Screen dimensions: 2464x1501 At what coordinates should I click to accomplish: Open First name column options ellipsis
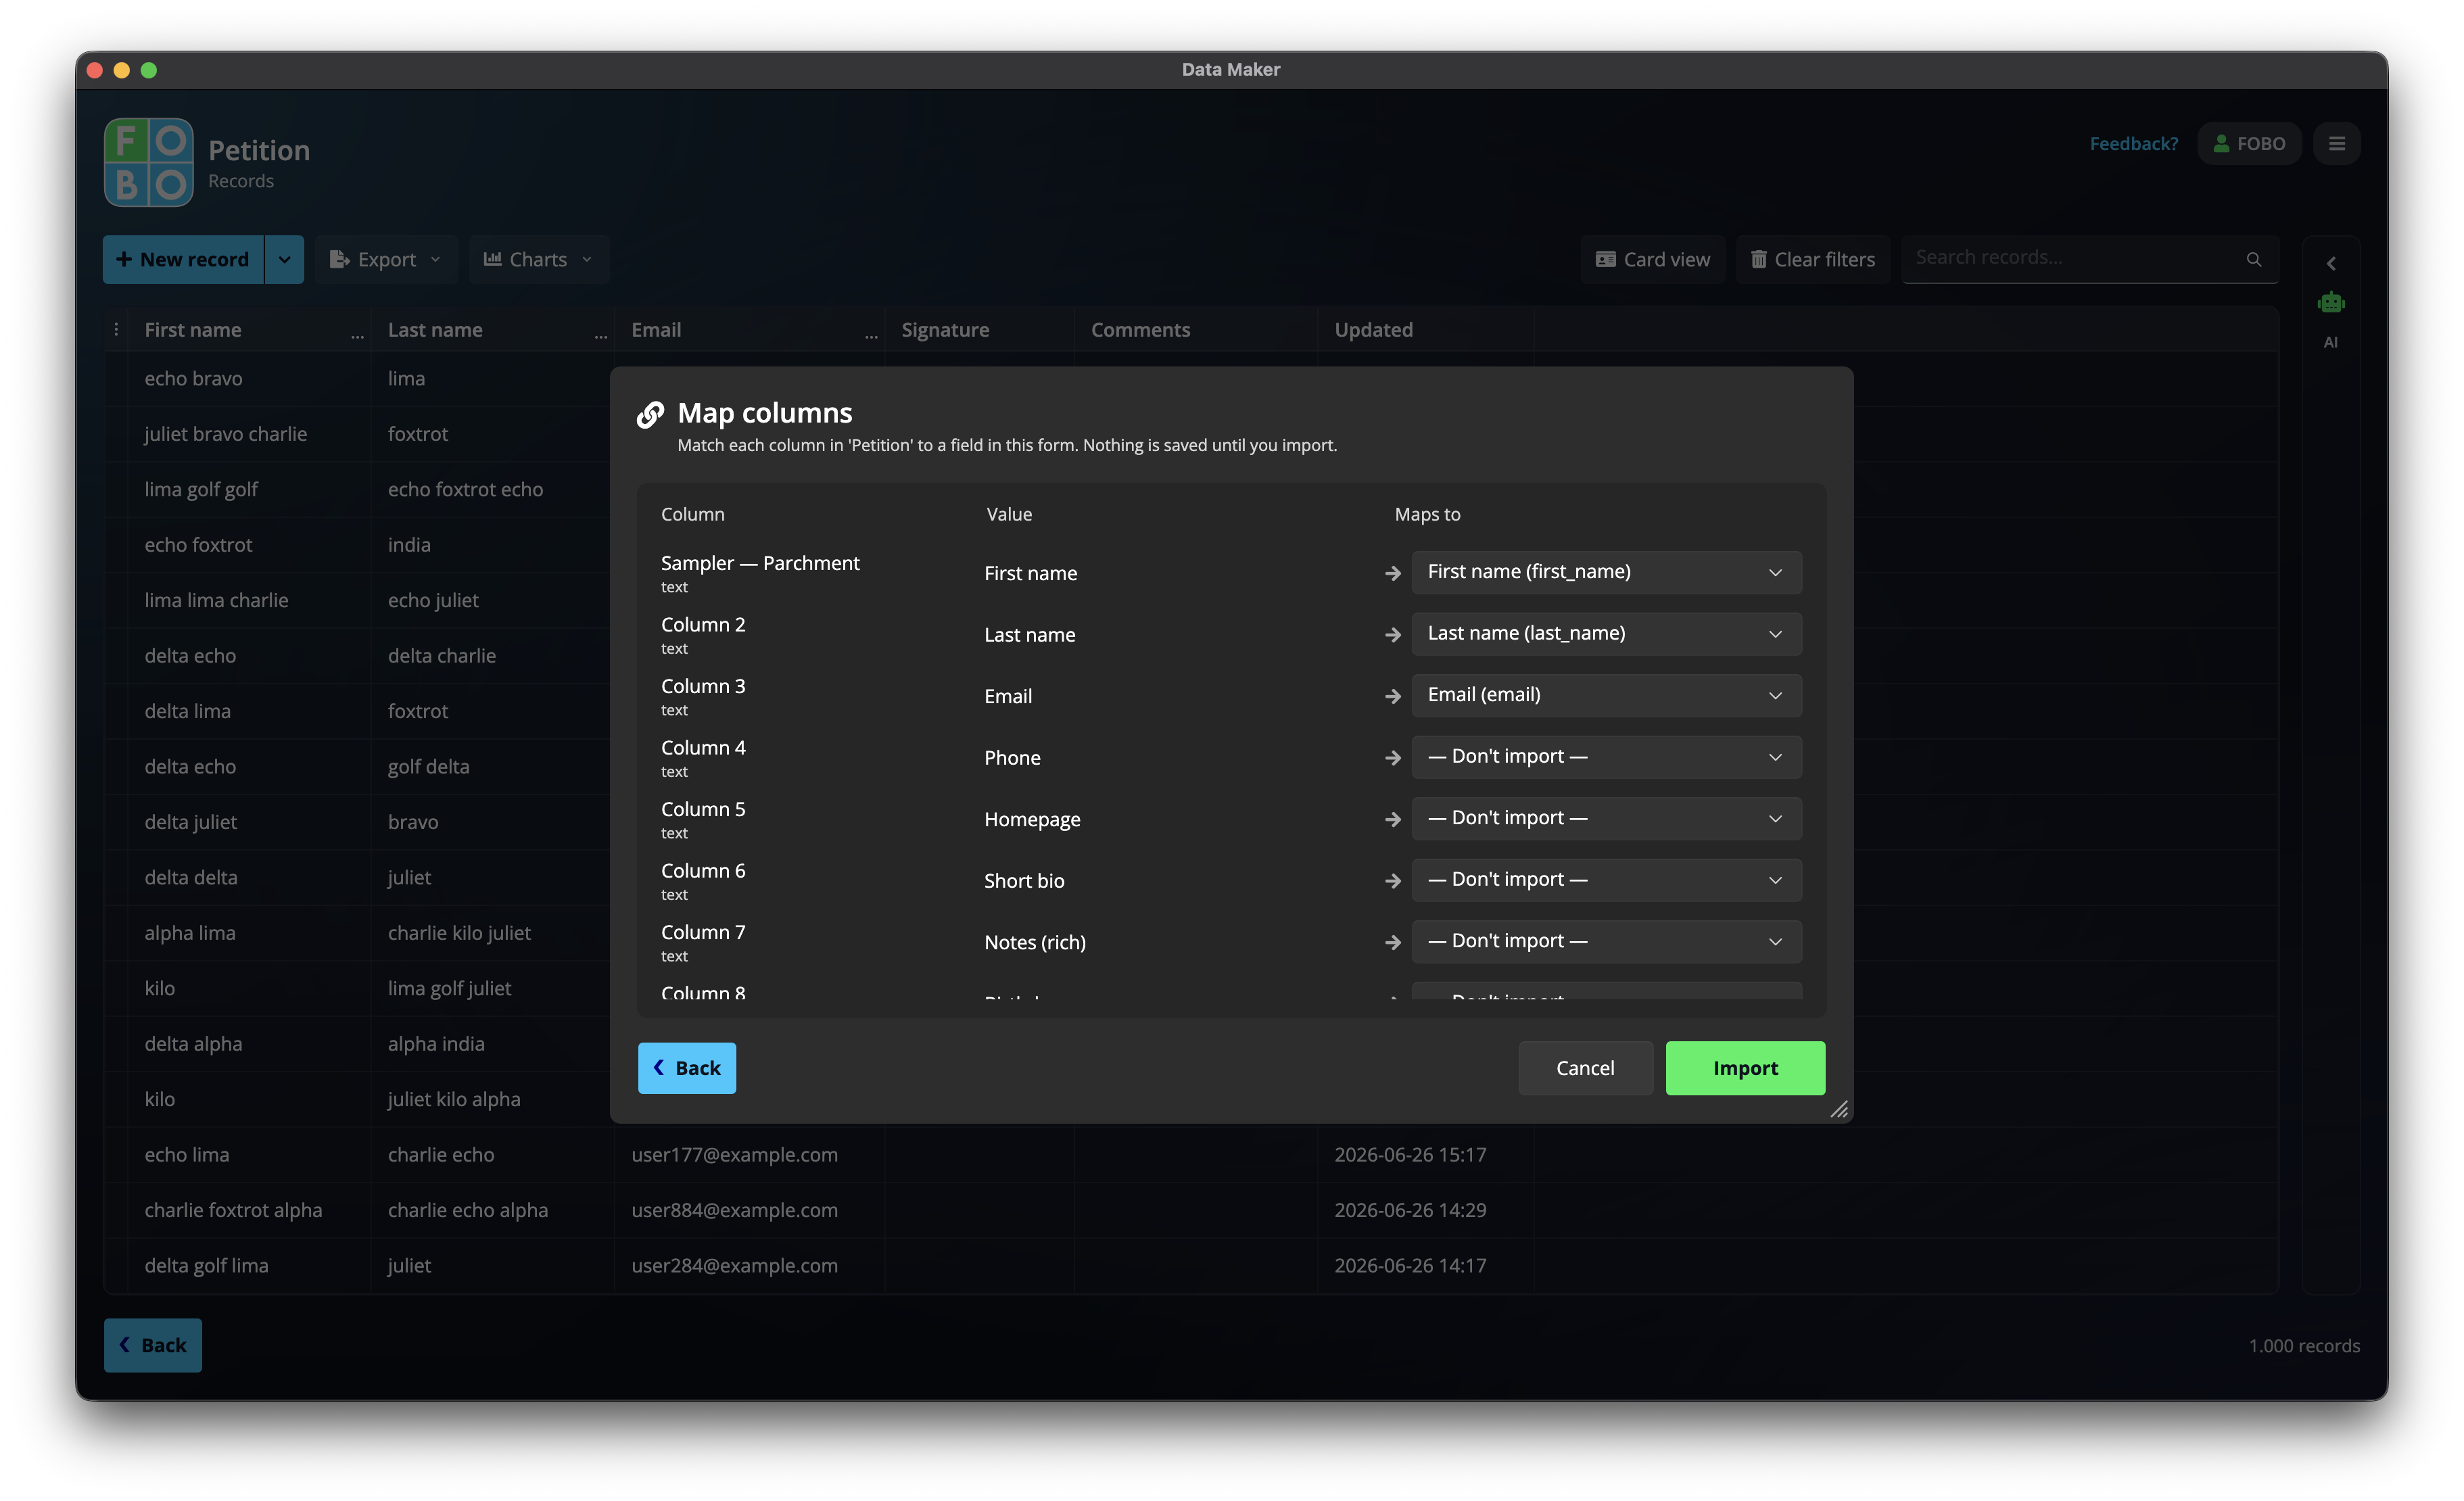click(357, 336)
